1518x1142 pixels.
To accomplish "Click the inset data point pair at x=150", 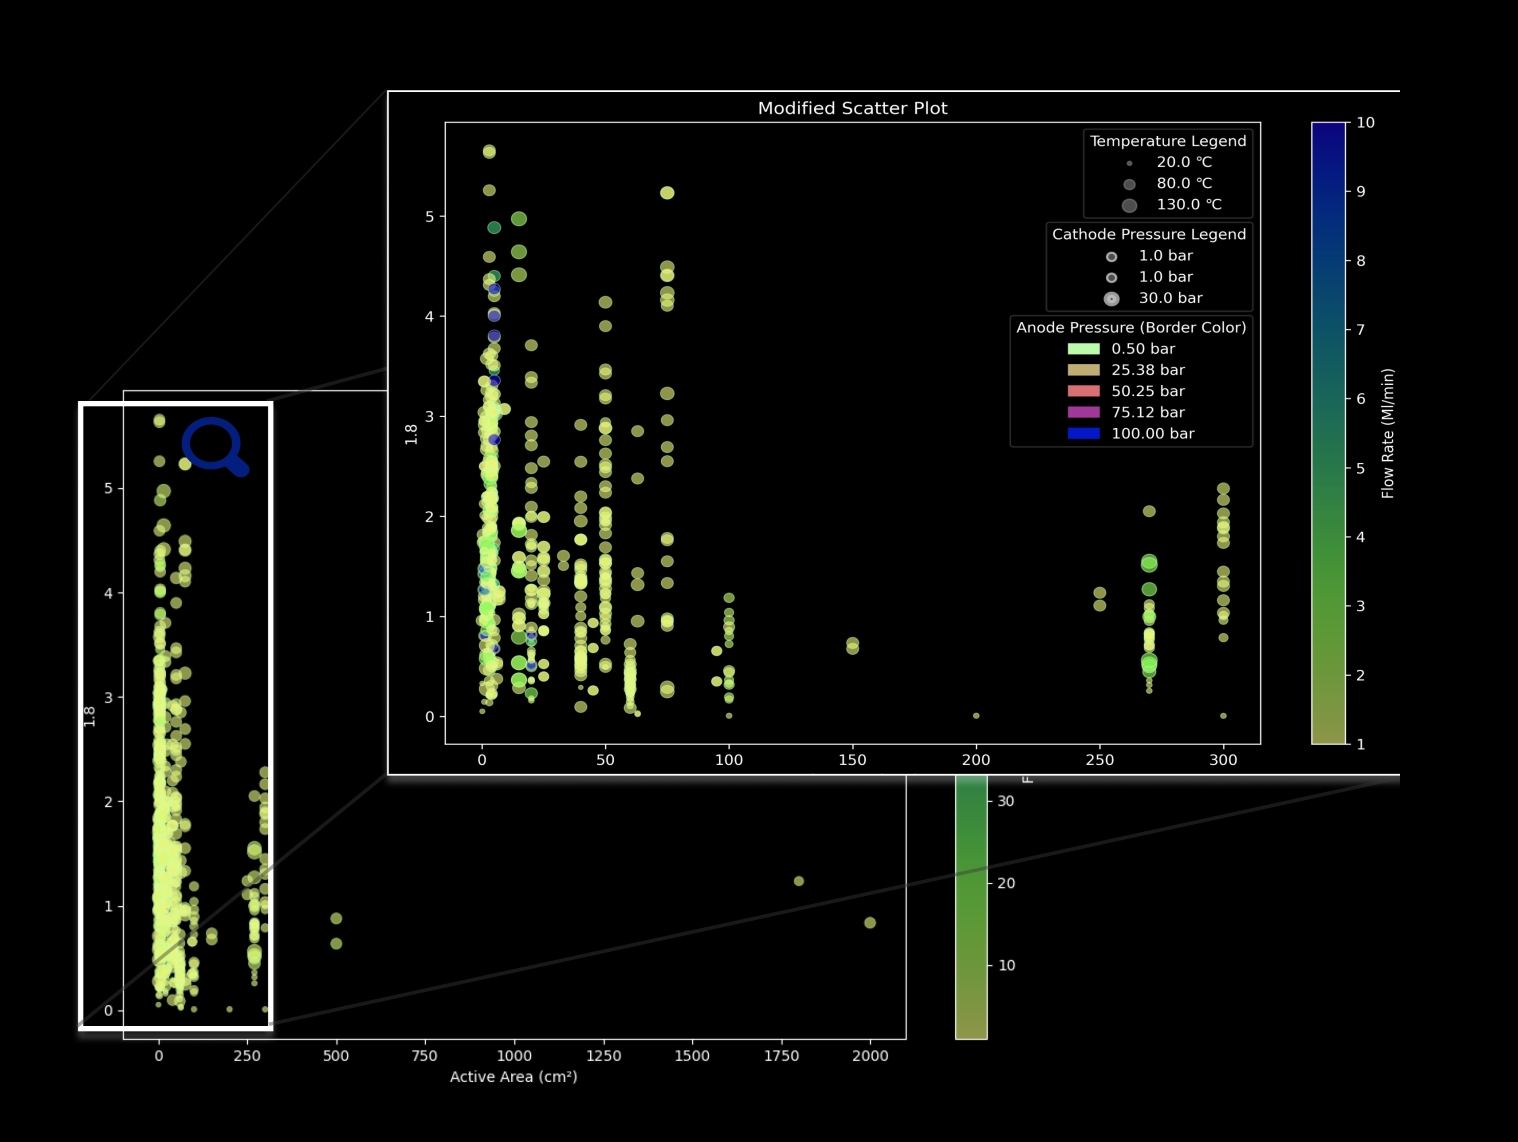I will pyautogui.click(x=852, y=645).
